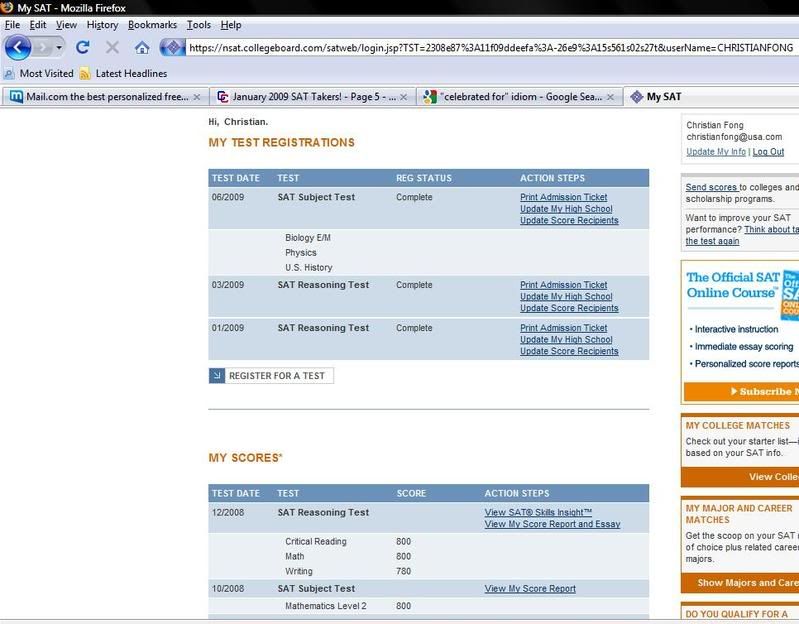Open the recent pages history dropdown arrow

click(60, 47)
